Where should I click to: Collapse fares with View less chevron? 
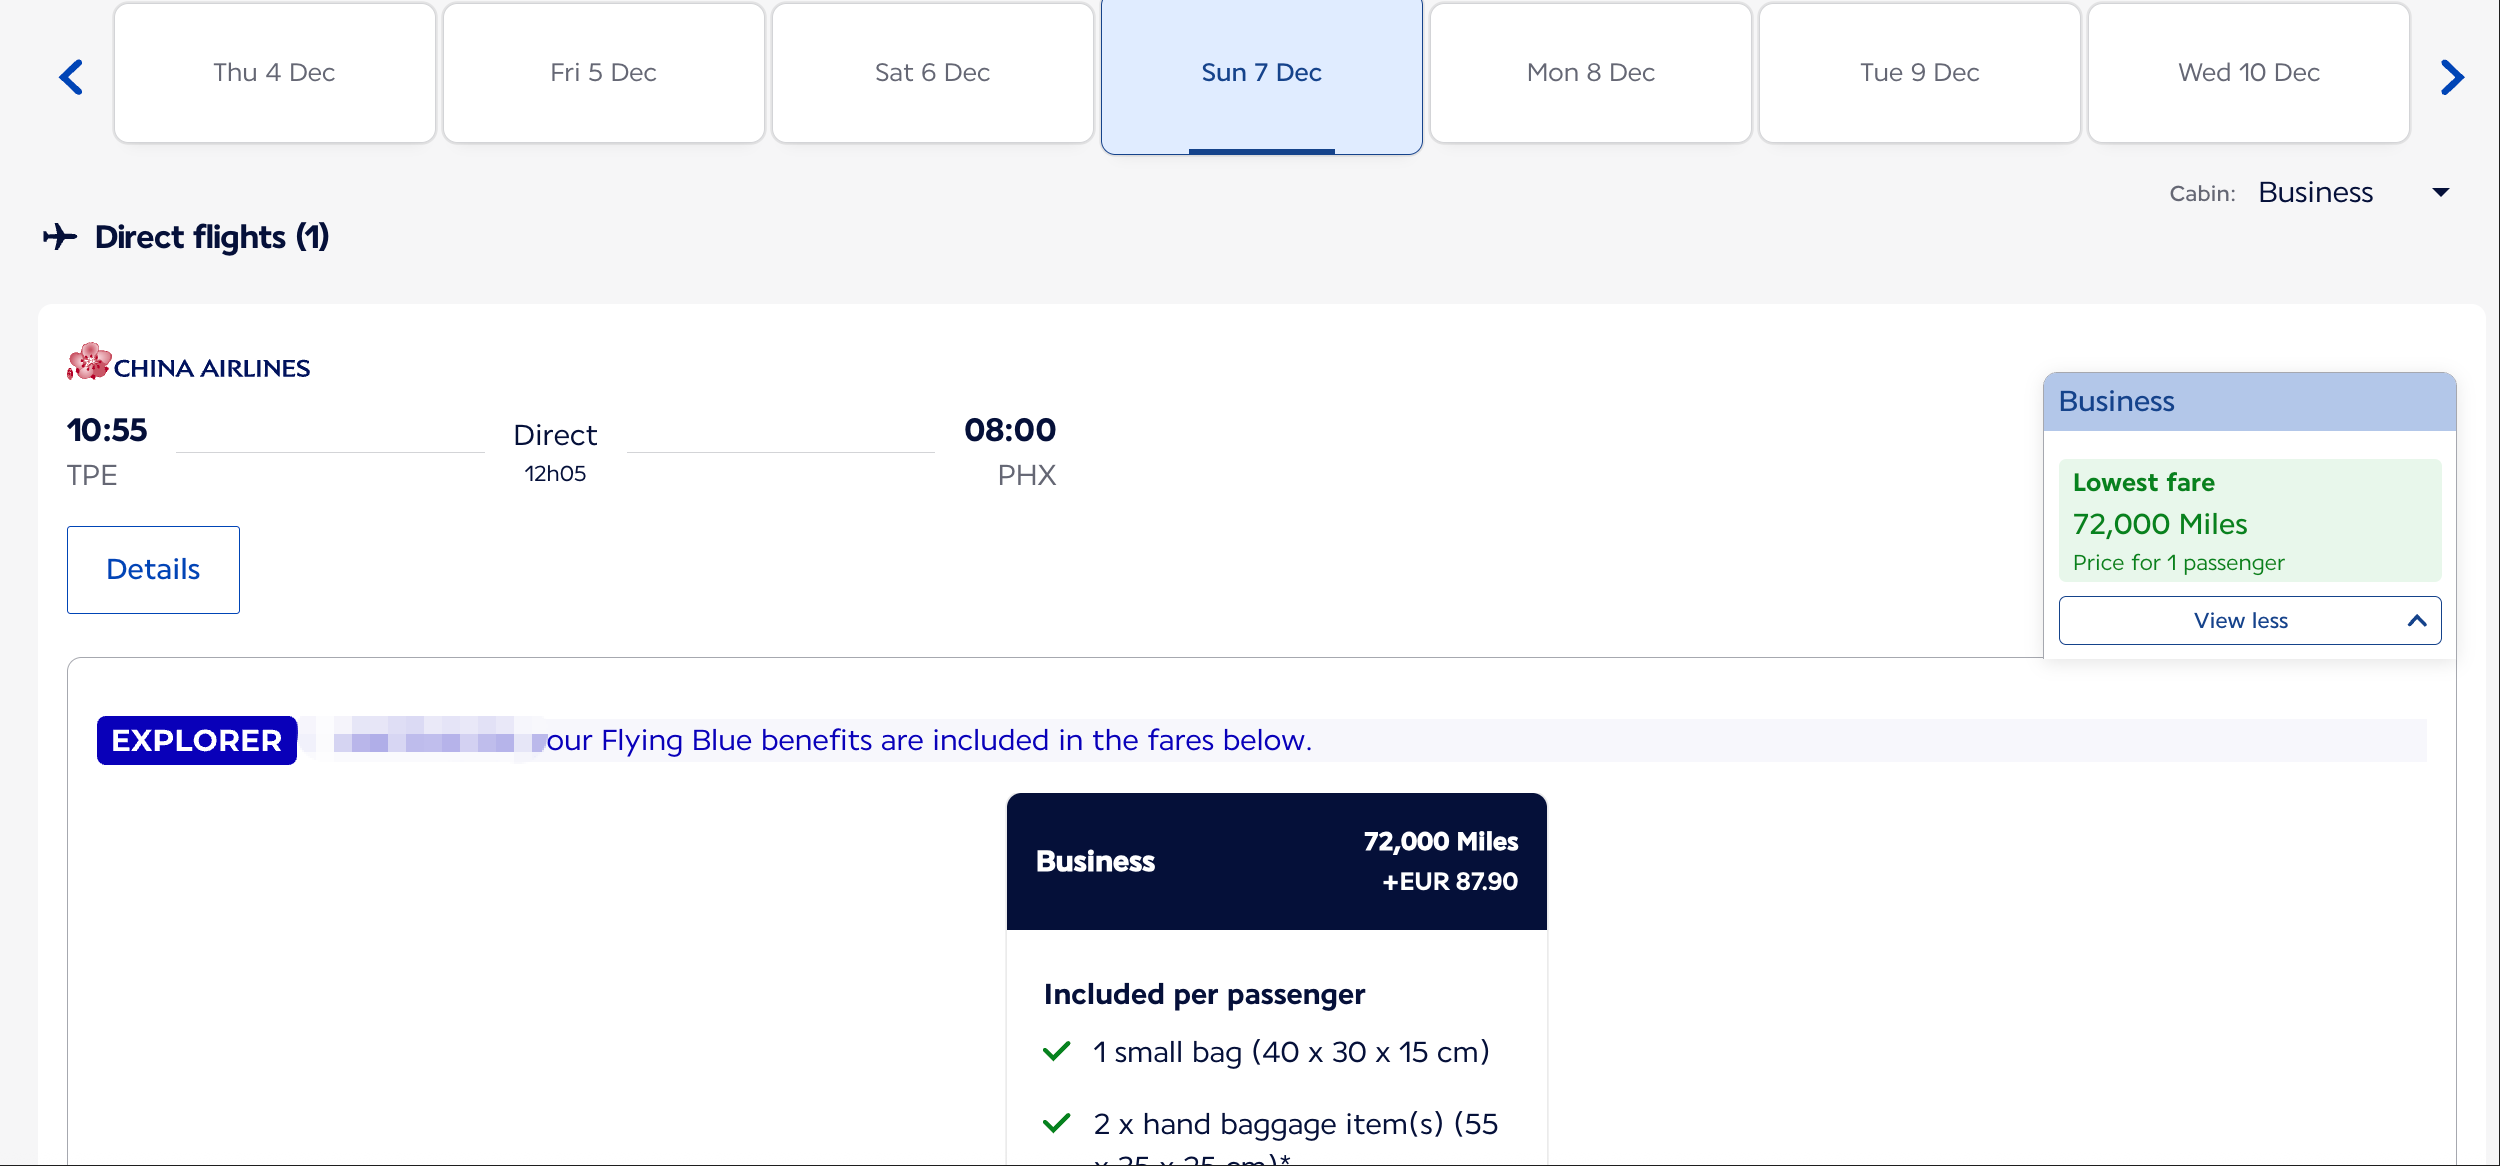click(x=2417, y=621)
